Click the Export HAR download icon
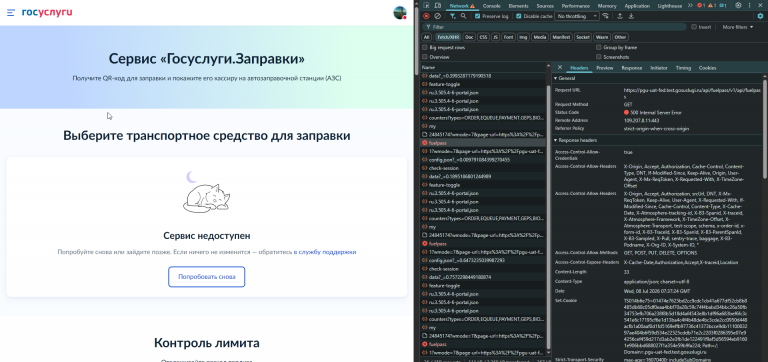The image size is (768, 362). [631, 16]
